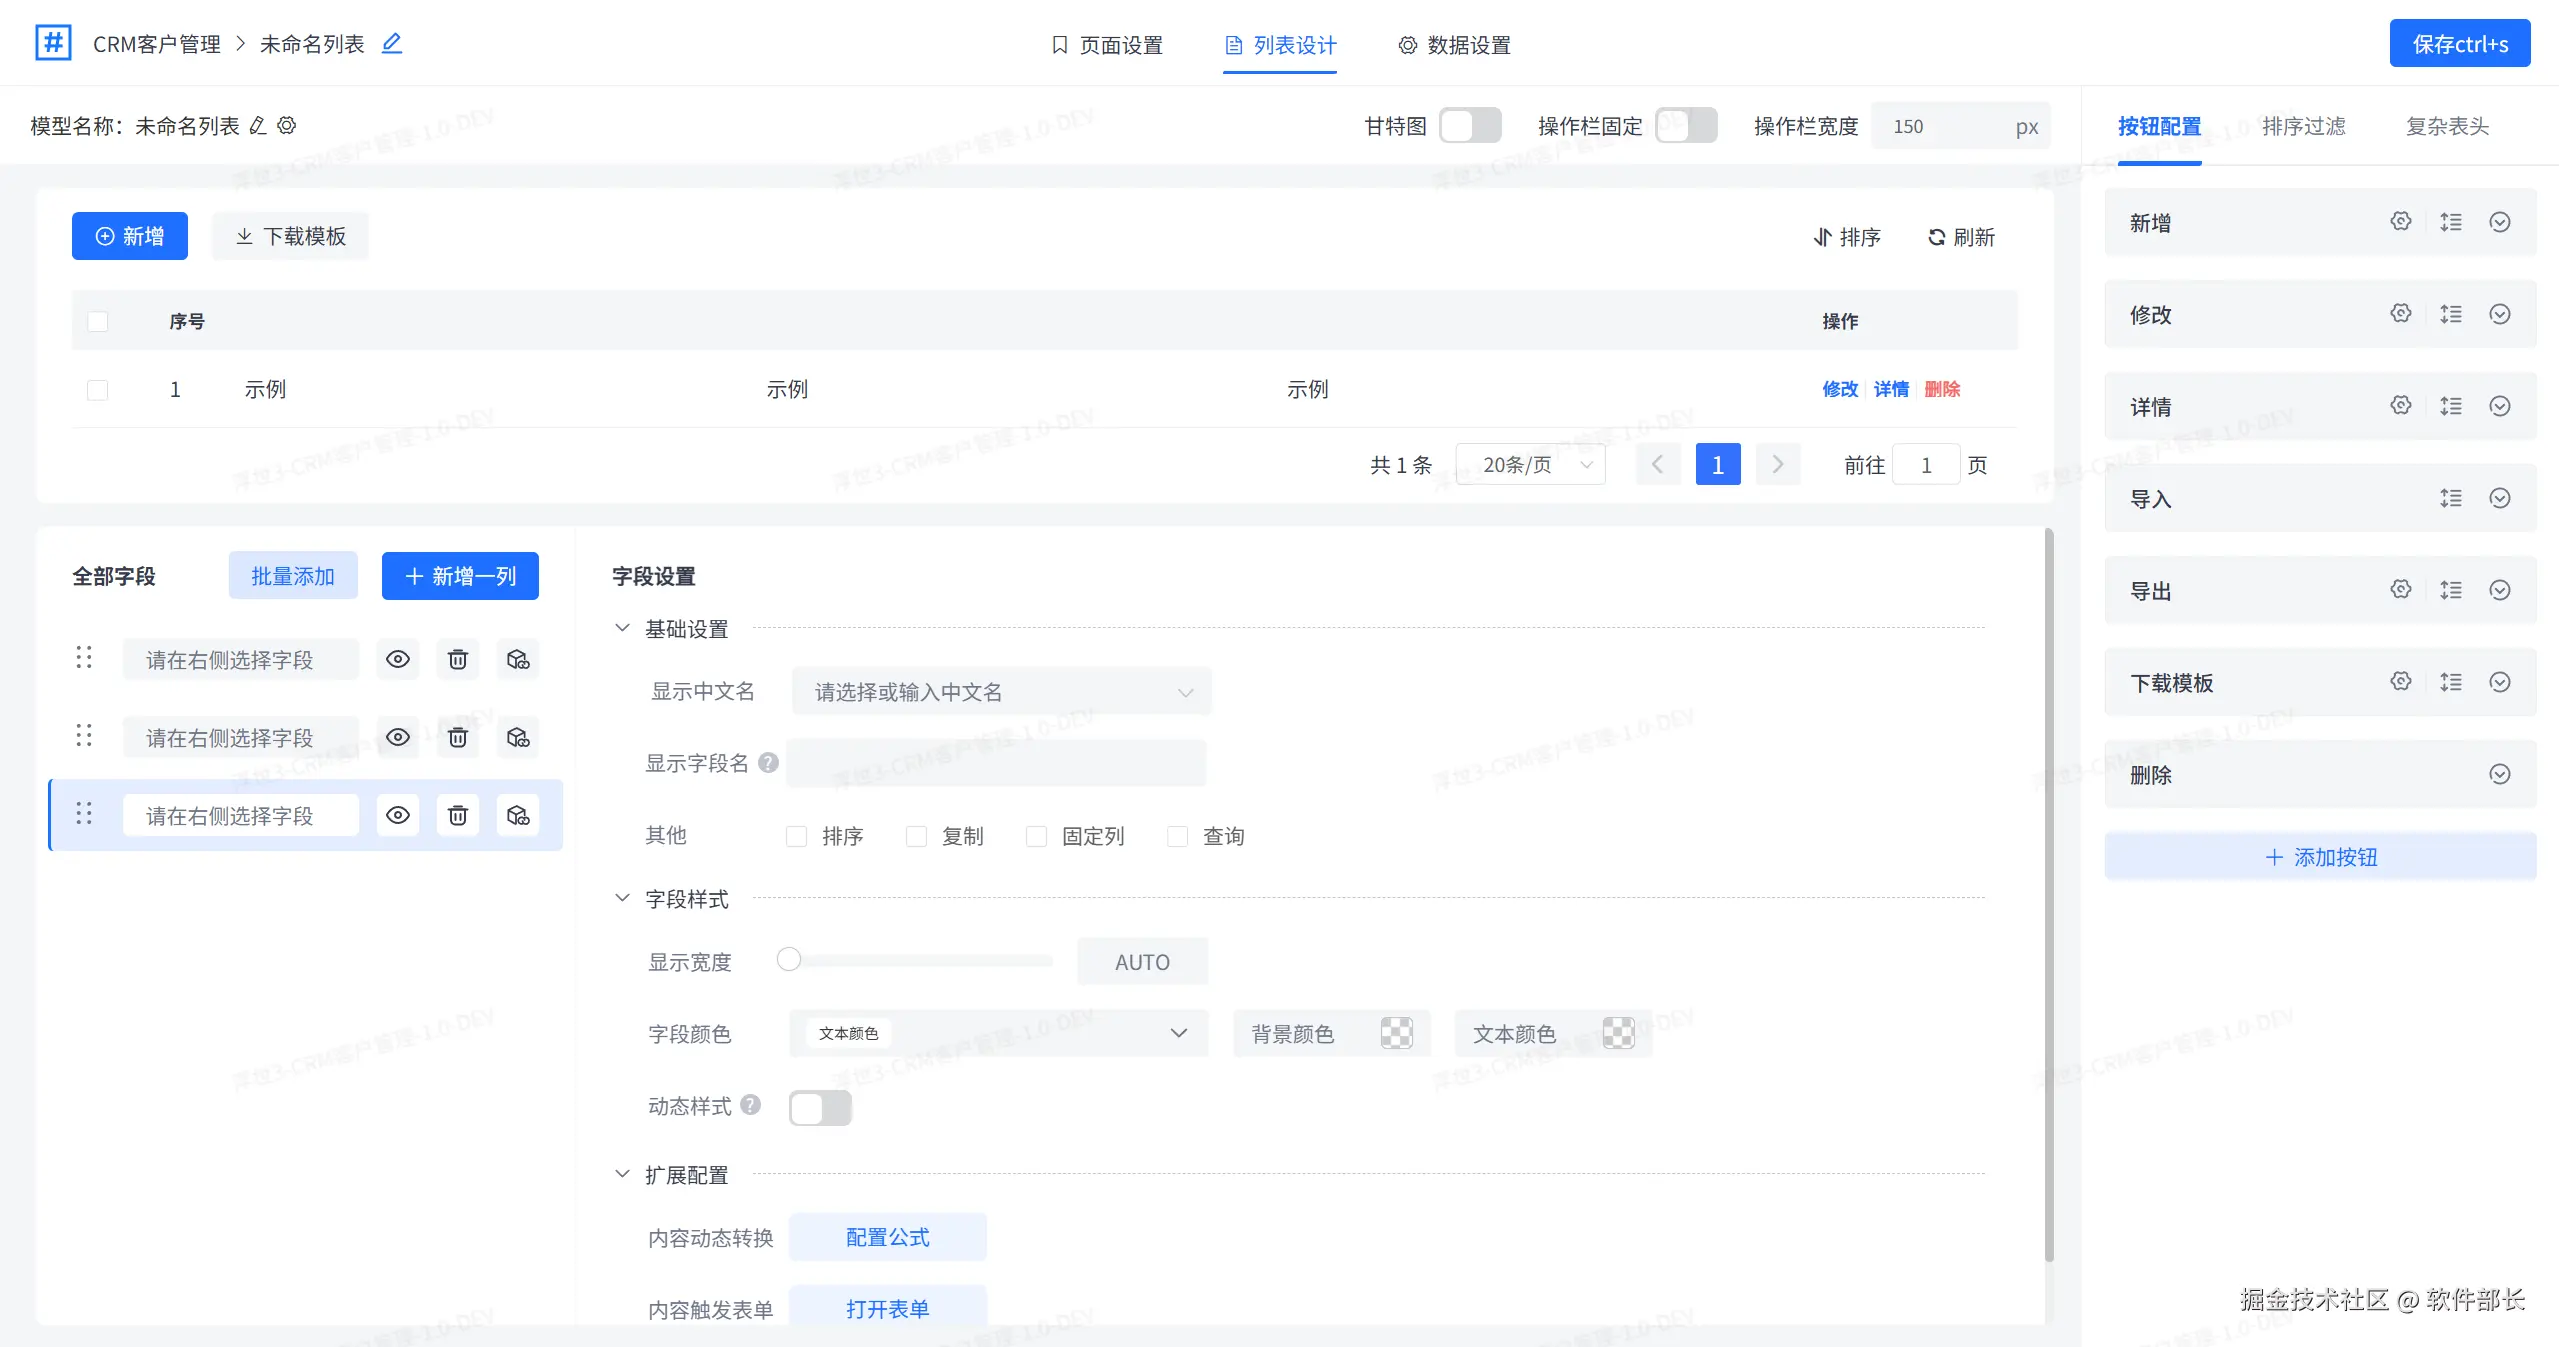Click the list icon on the 导入 button row

pyautogui.click(x=2450, y=498)
